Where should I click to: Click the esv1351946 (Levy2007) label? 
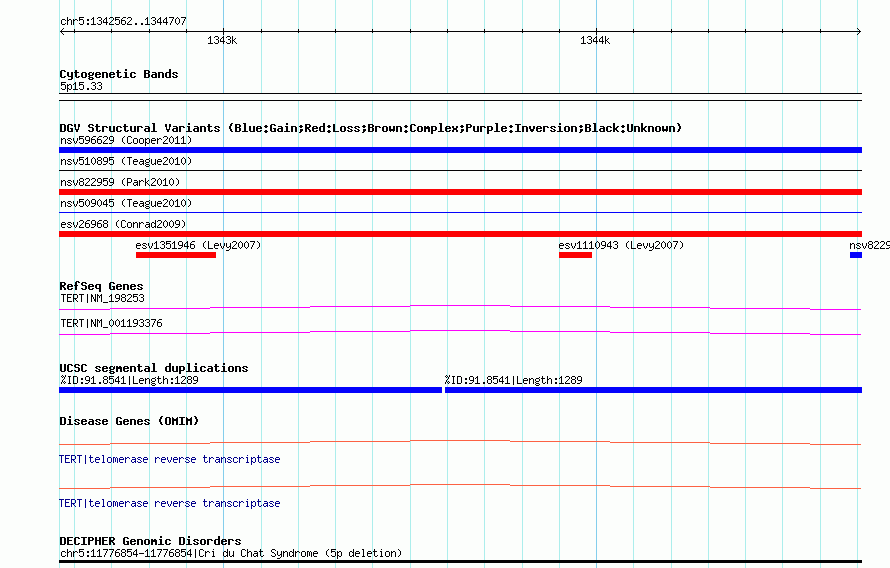click(198, 245)
